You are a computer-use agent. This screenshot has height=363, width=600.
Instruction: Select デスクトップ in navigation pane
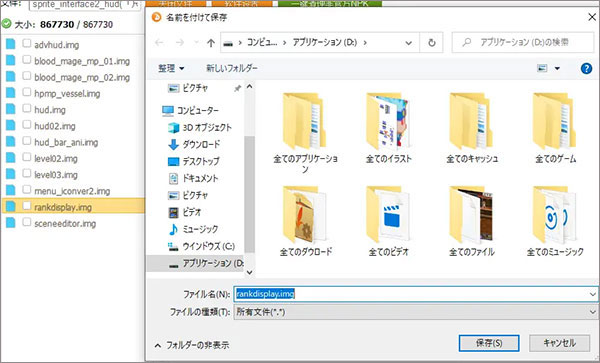coord(194,161)
